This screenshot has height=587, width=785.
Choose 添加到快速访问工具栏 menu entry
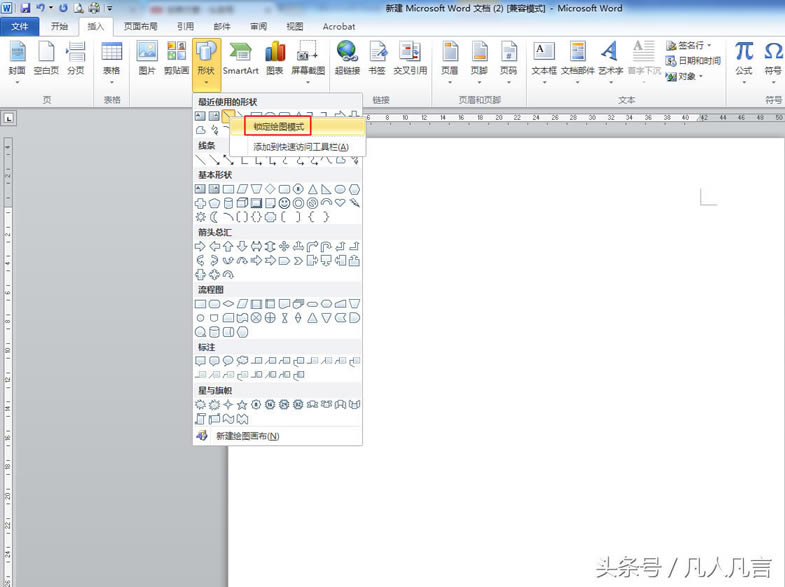pyautogui.click(x=300, y=147)
